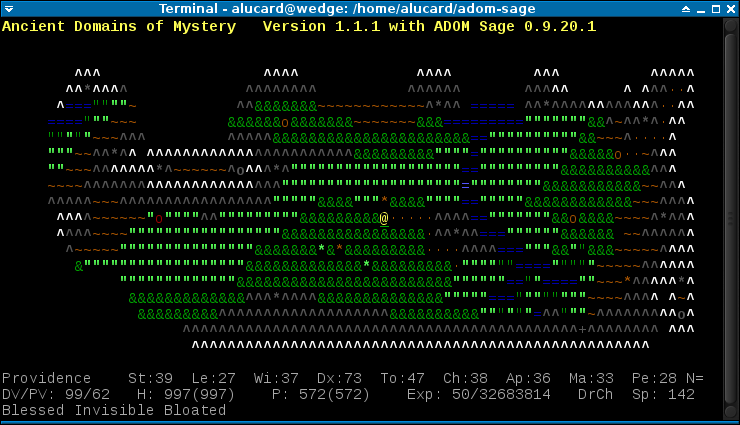Click the vertical scrollbar of the terminal

click(731, 218)
